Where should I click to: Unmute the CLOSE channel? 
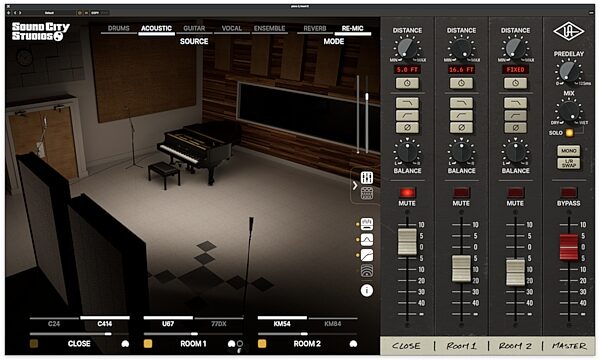coord(407,192)
